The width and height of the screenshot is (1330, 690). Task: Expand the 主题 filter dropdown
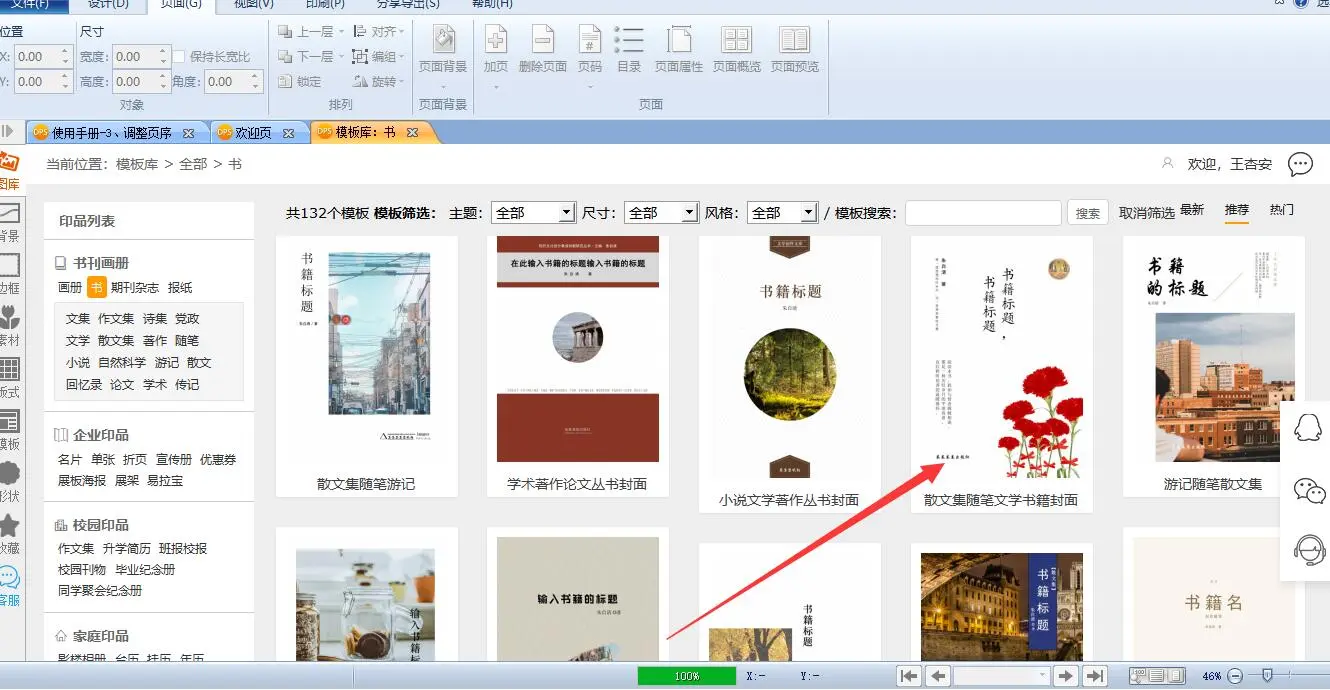click(x=566, y=213)
